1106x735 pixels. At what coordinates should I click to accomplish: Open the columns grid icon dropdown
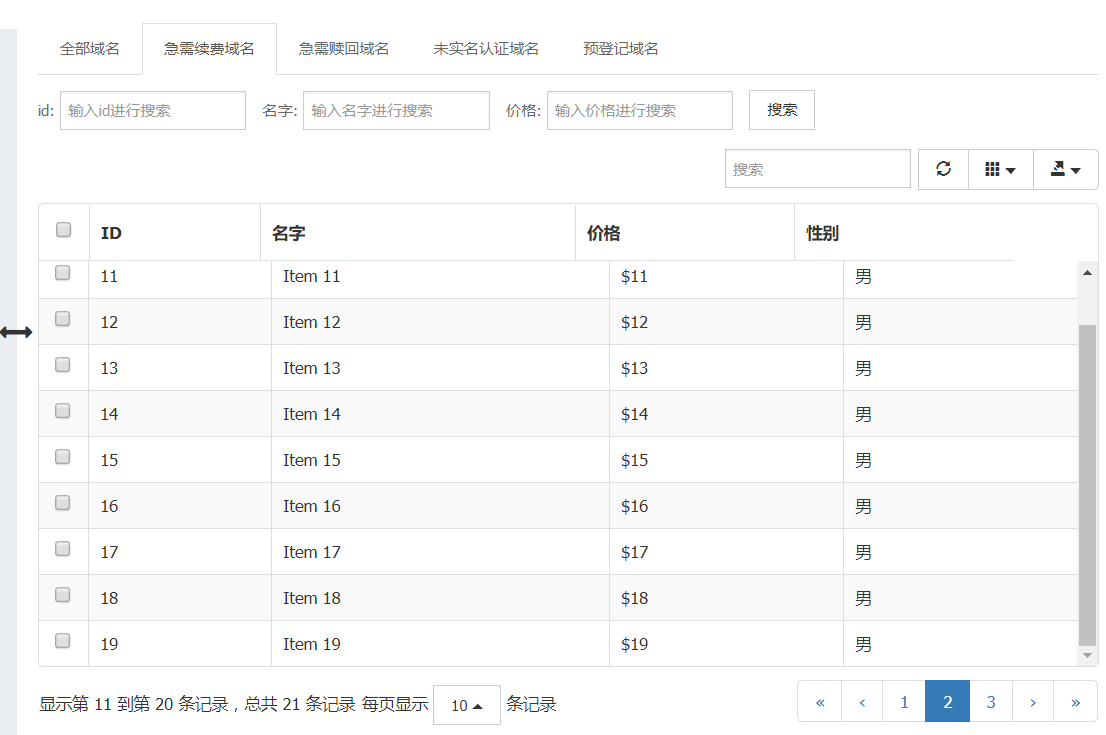pos(1000,169)
